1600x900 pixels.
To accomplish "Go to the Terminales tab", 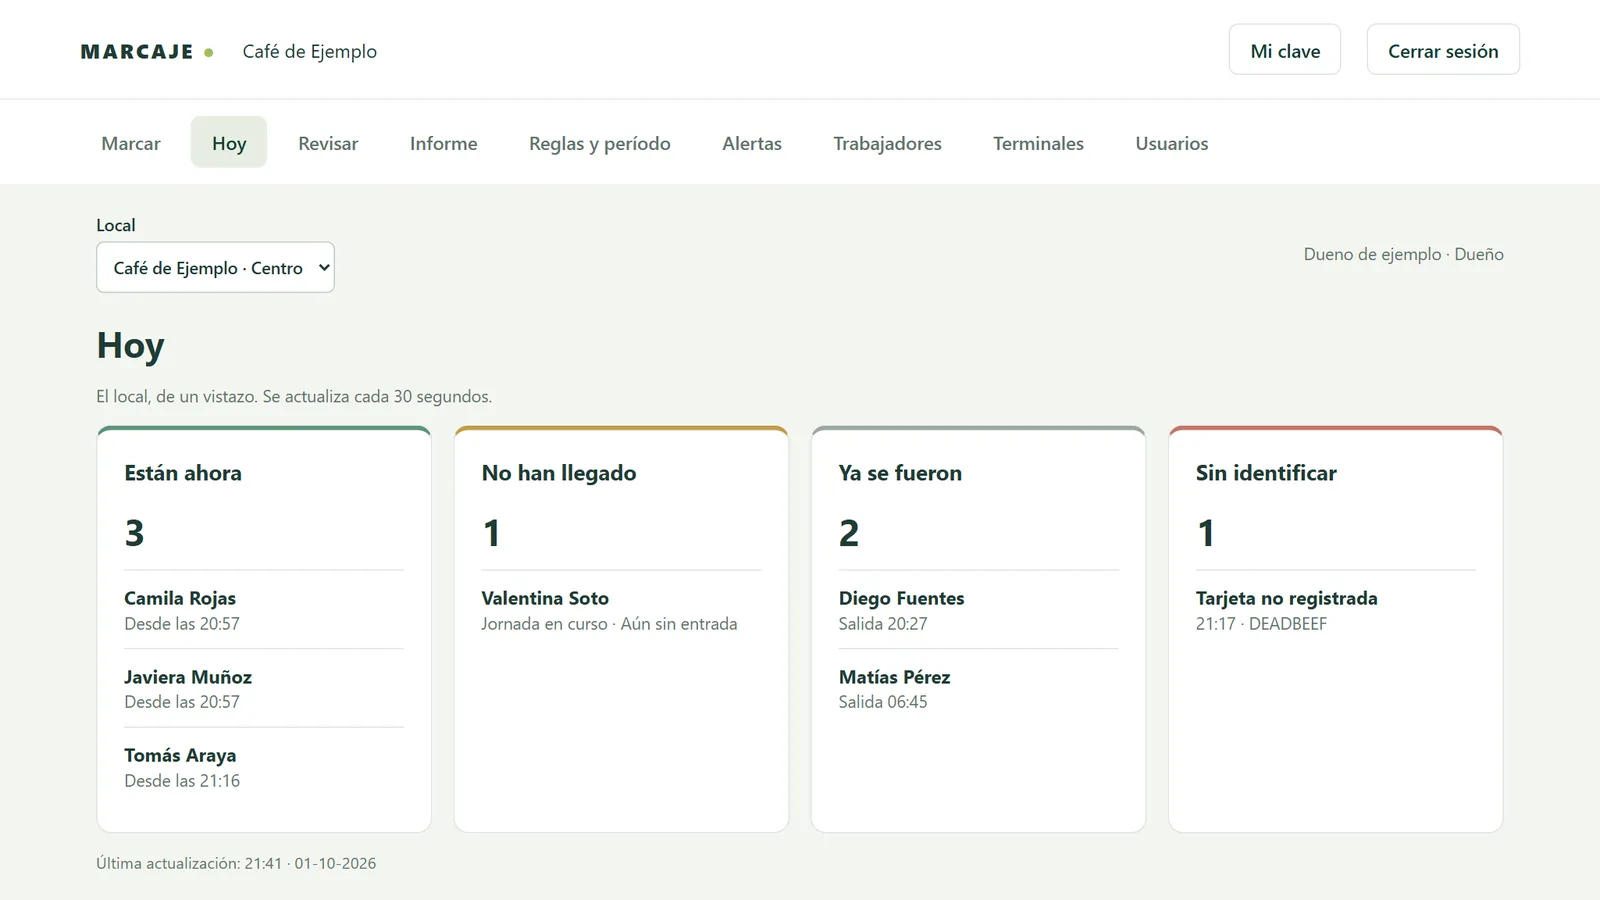I will click(x=1039, y=143).
